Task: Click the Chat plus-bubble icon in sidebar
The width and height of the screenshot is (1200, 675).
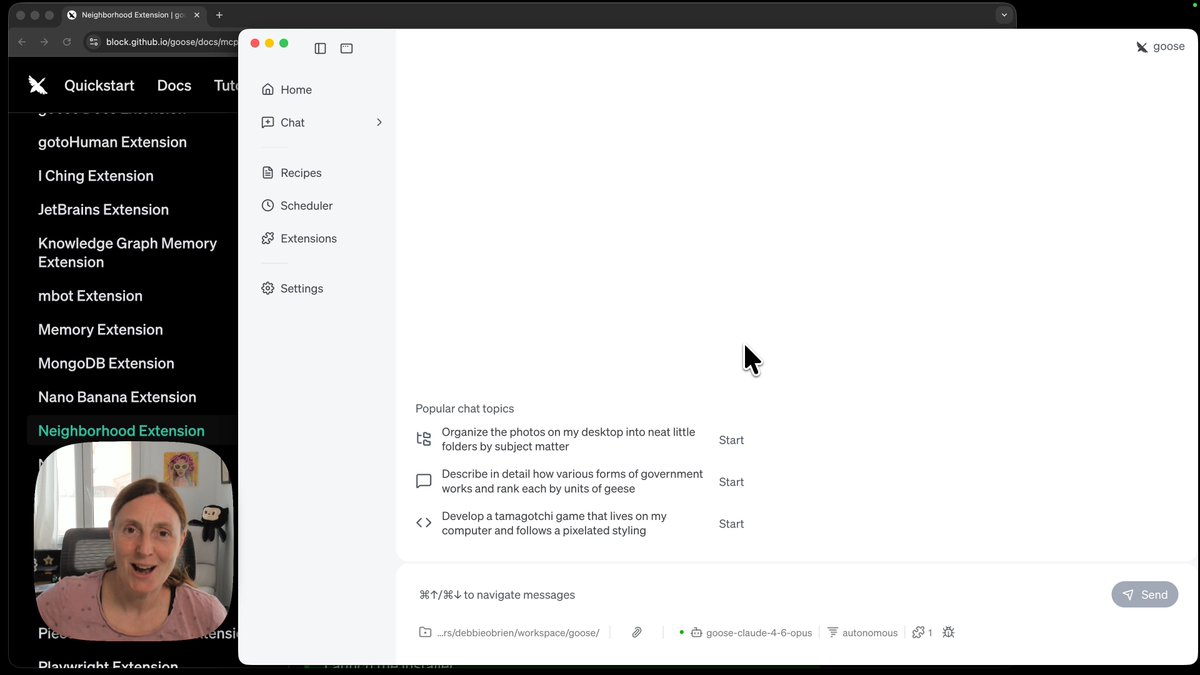Action: pos(267,122)
